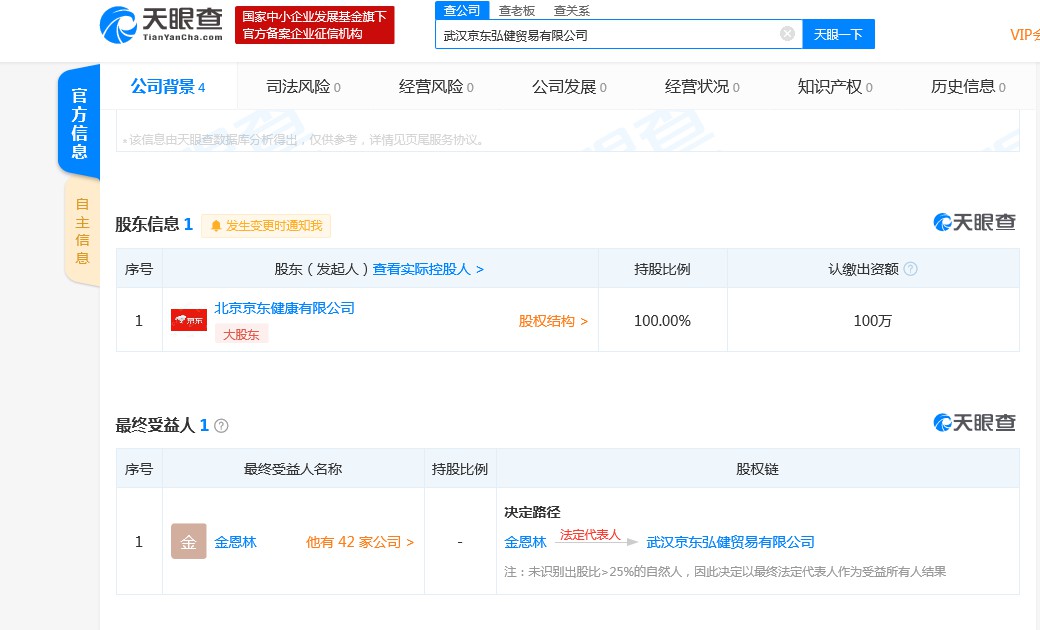Switch to 查关系 search tab
The width and height of the screenshot is (1040, 630).
click(572, 11)
